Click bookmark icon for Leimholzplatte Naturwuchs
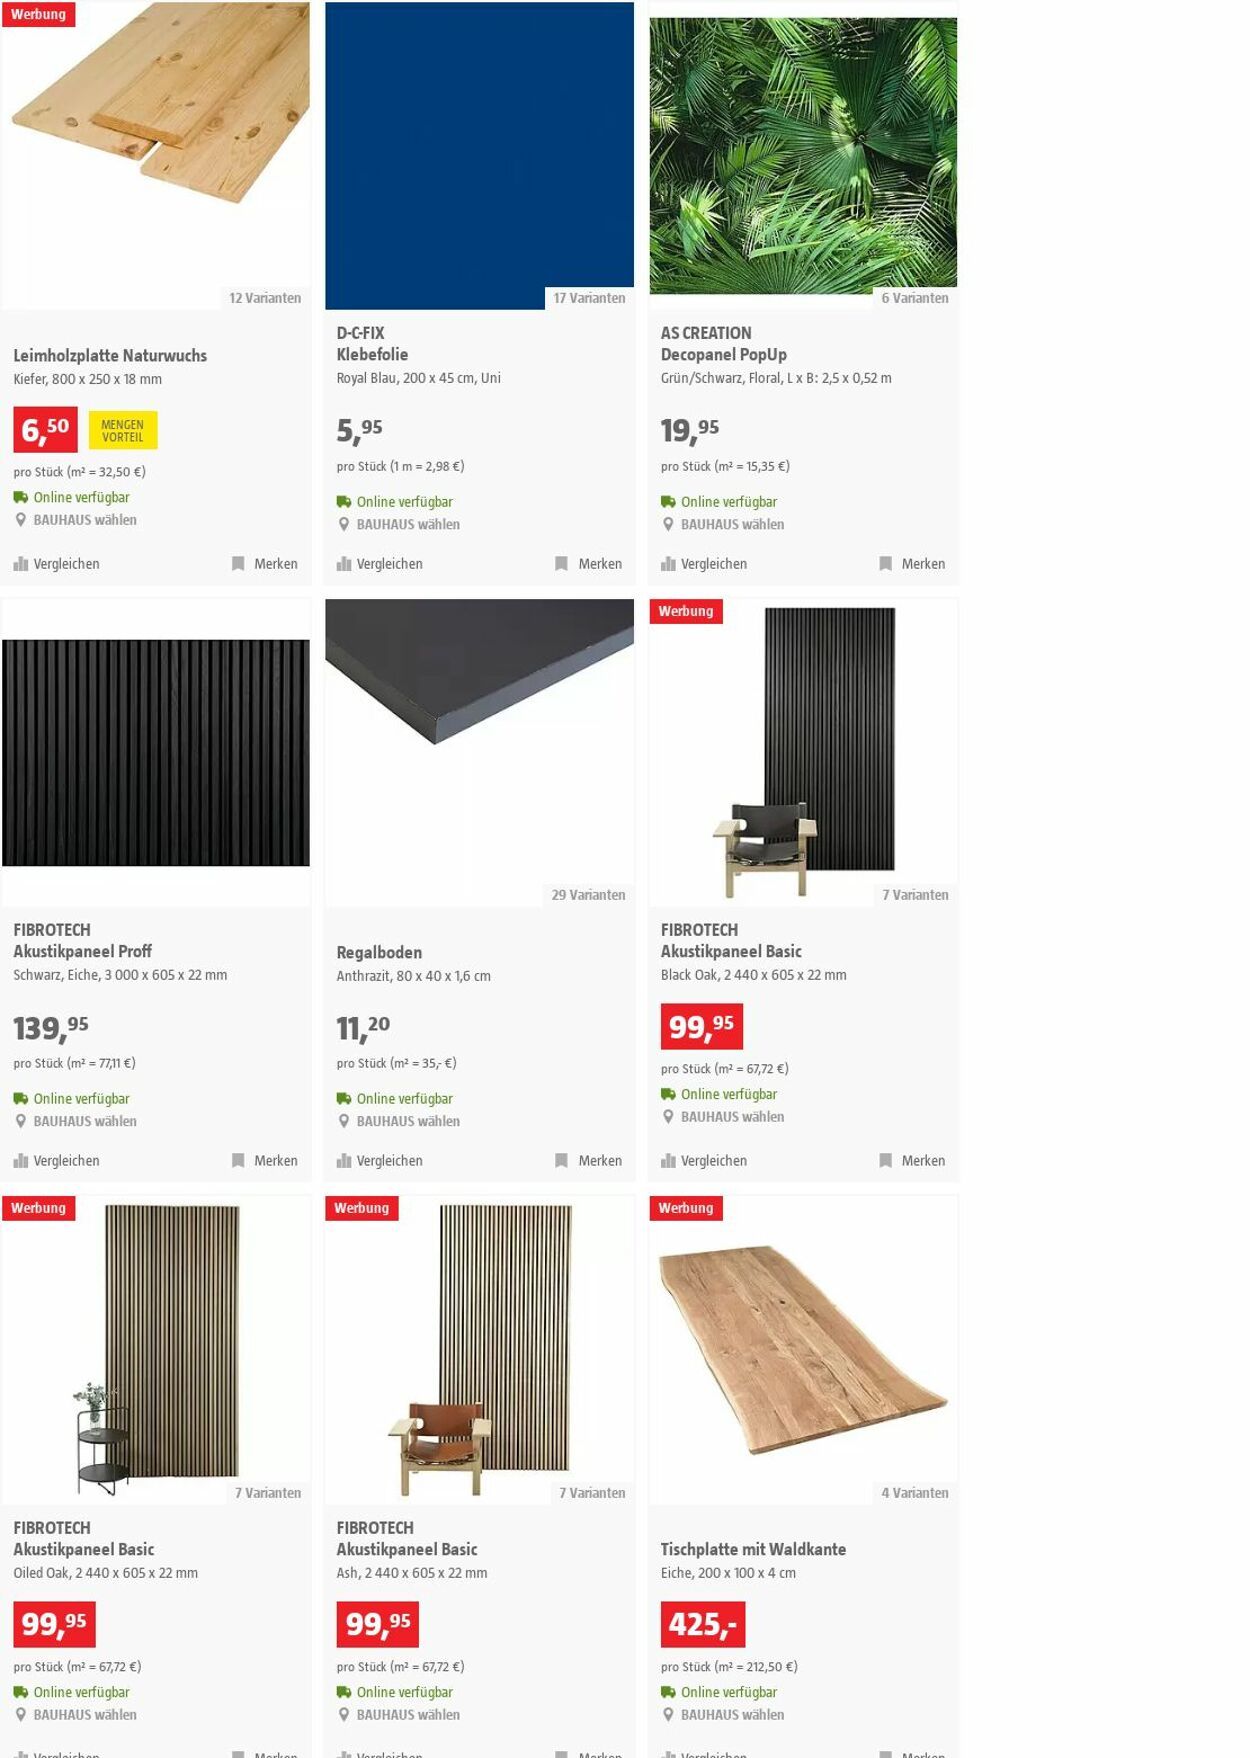 pyautogui.click(x=238, y=564)
